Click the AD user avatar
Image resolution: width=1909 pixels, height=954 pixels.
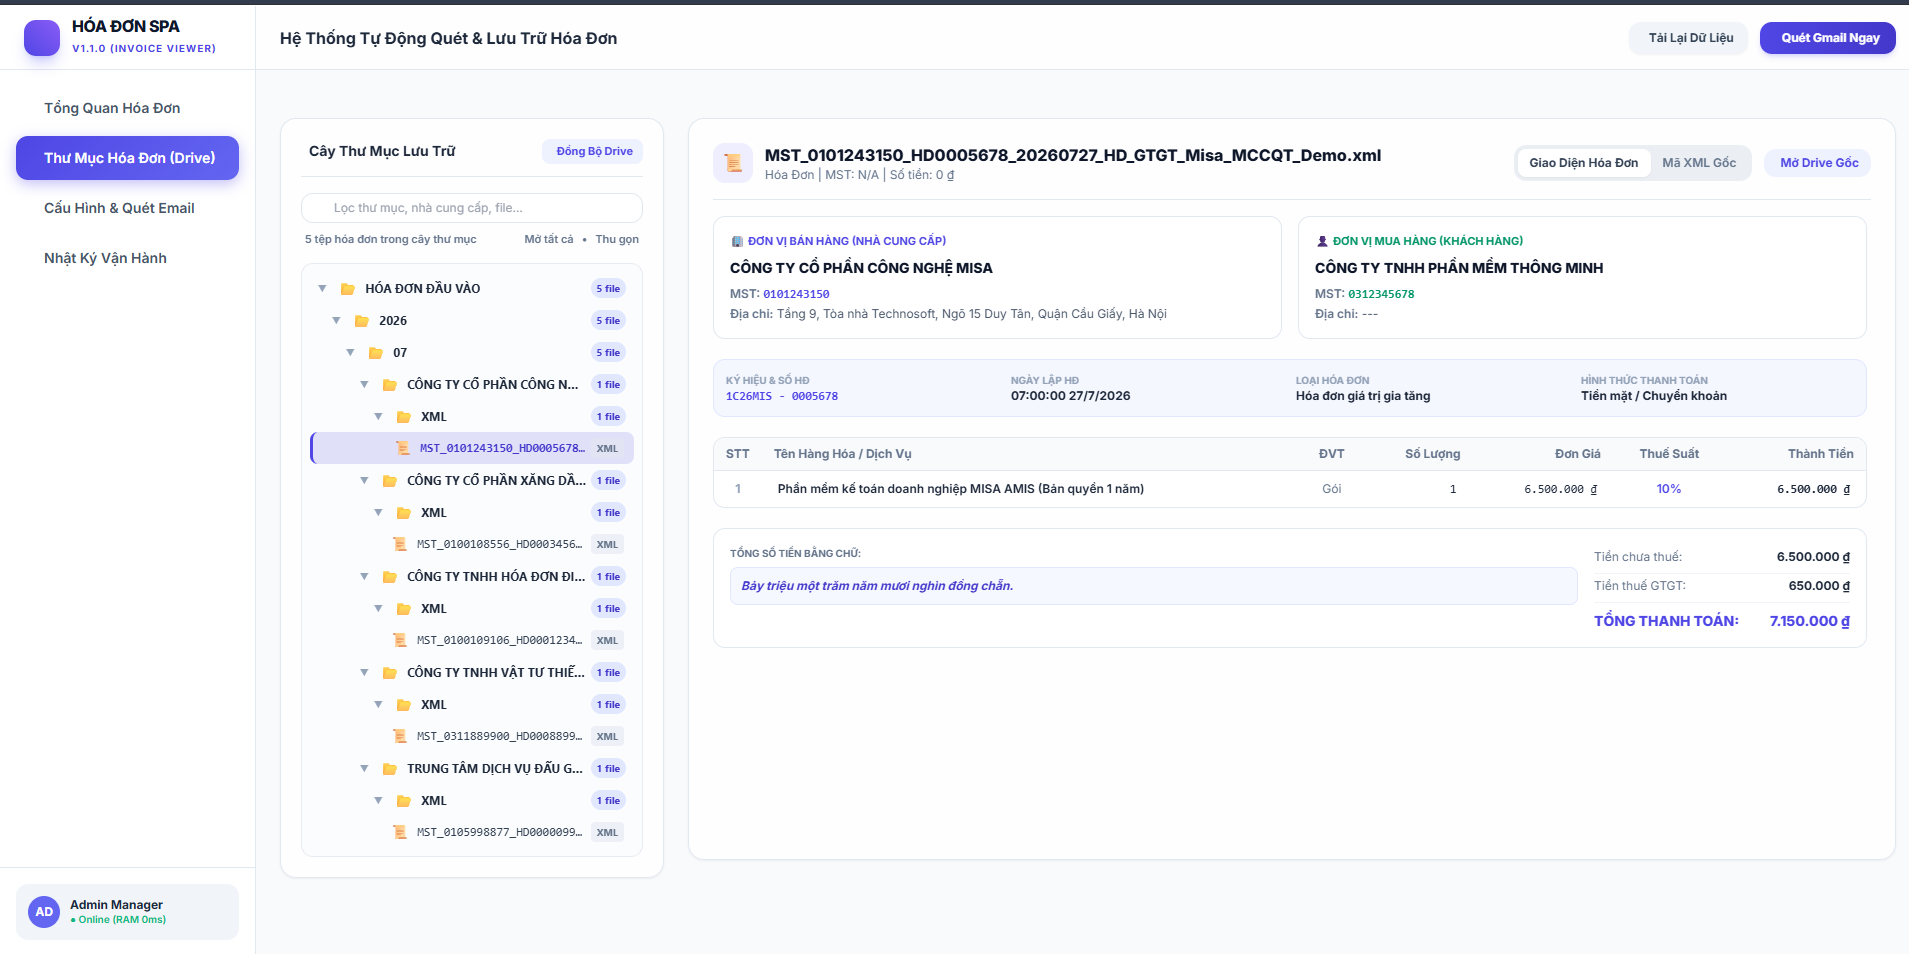pyautogui.click(x=44, y=912)
